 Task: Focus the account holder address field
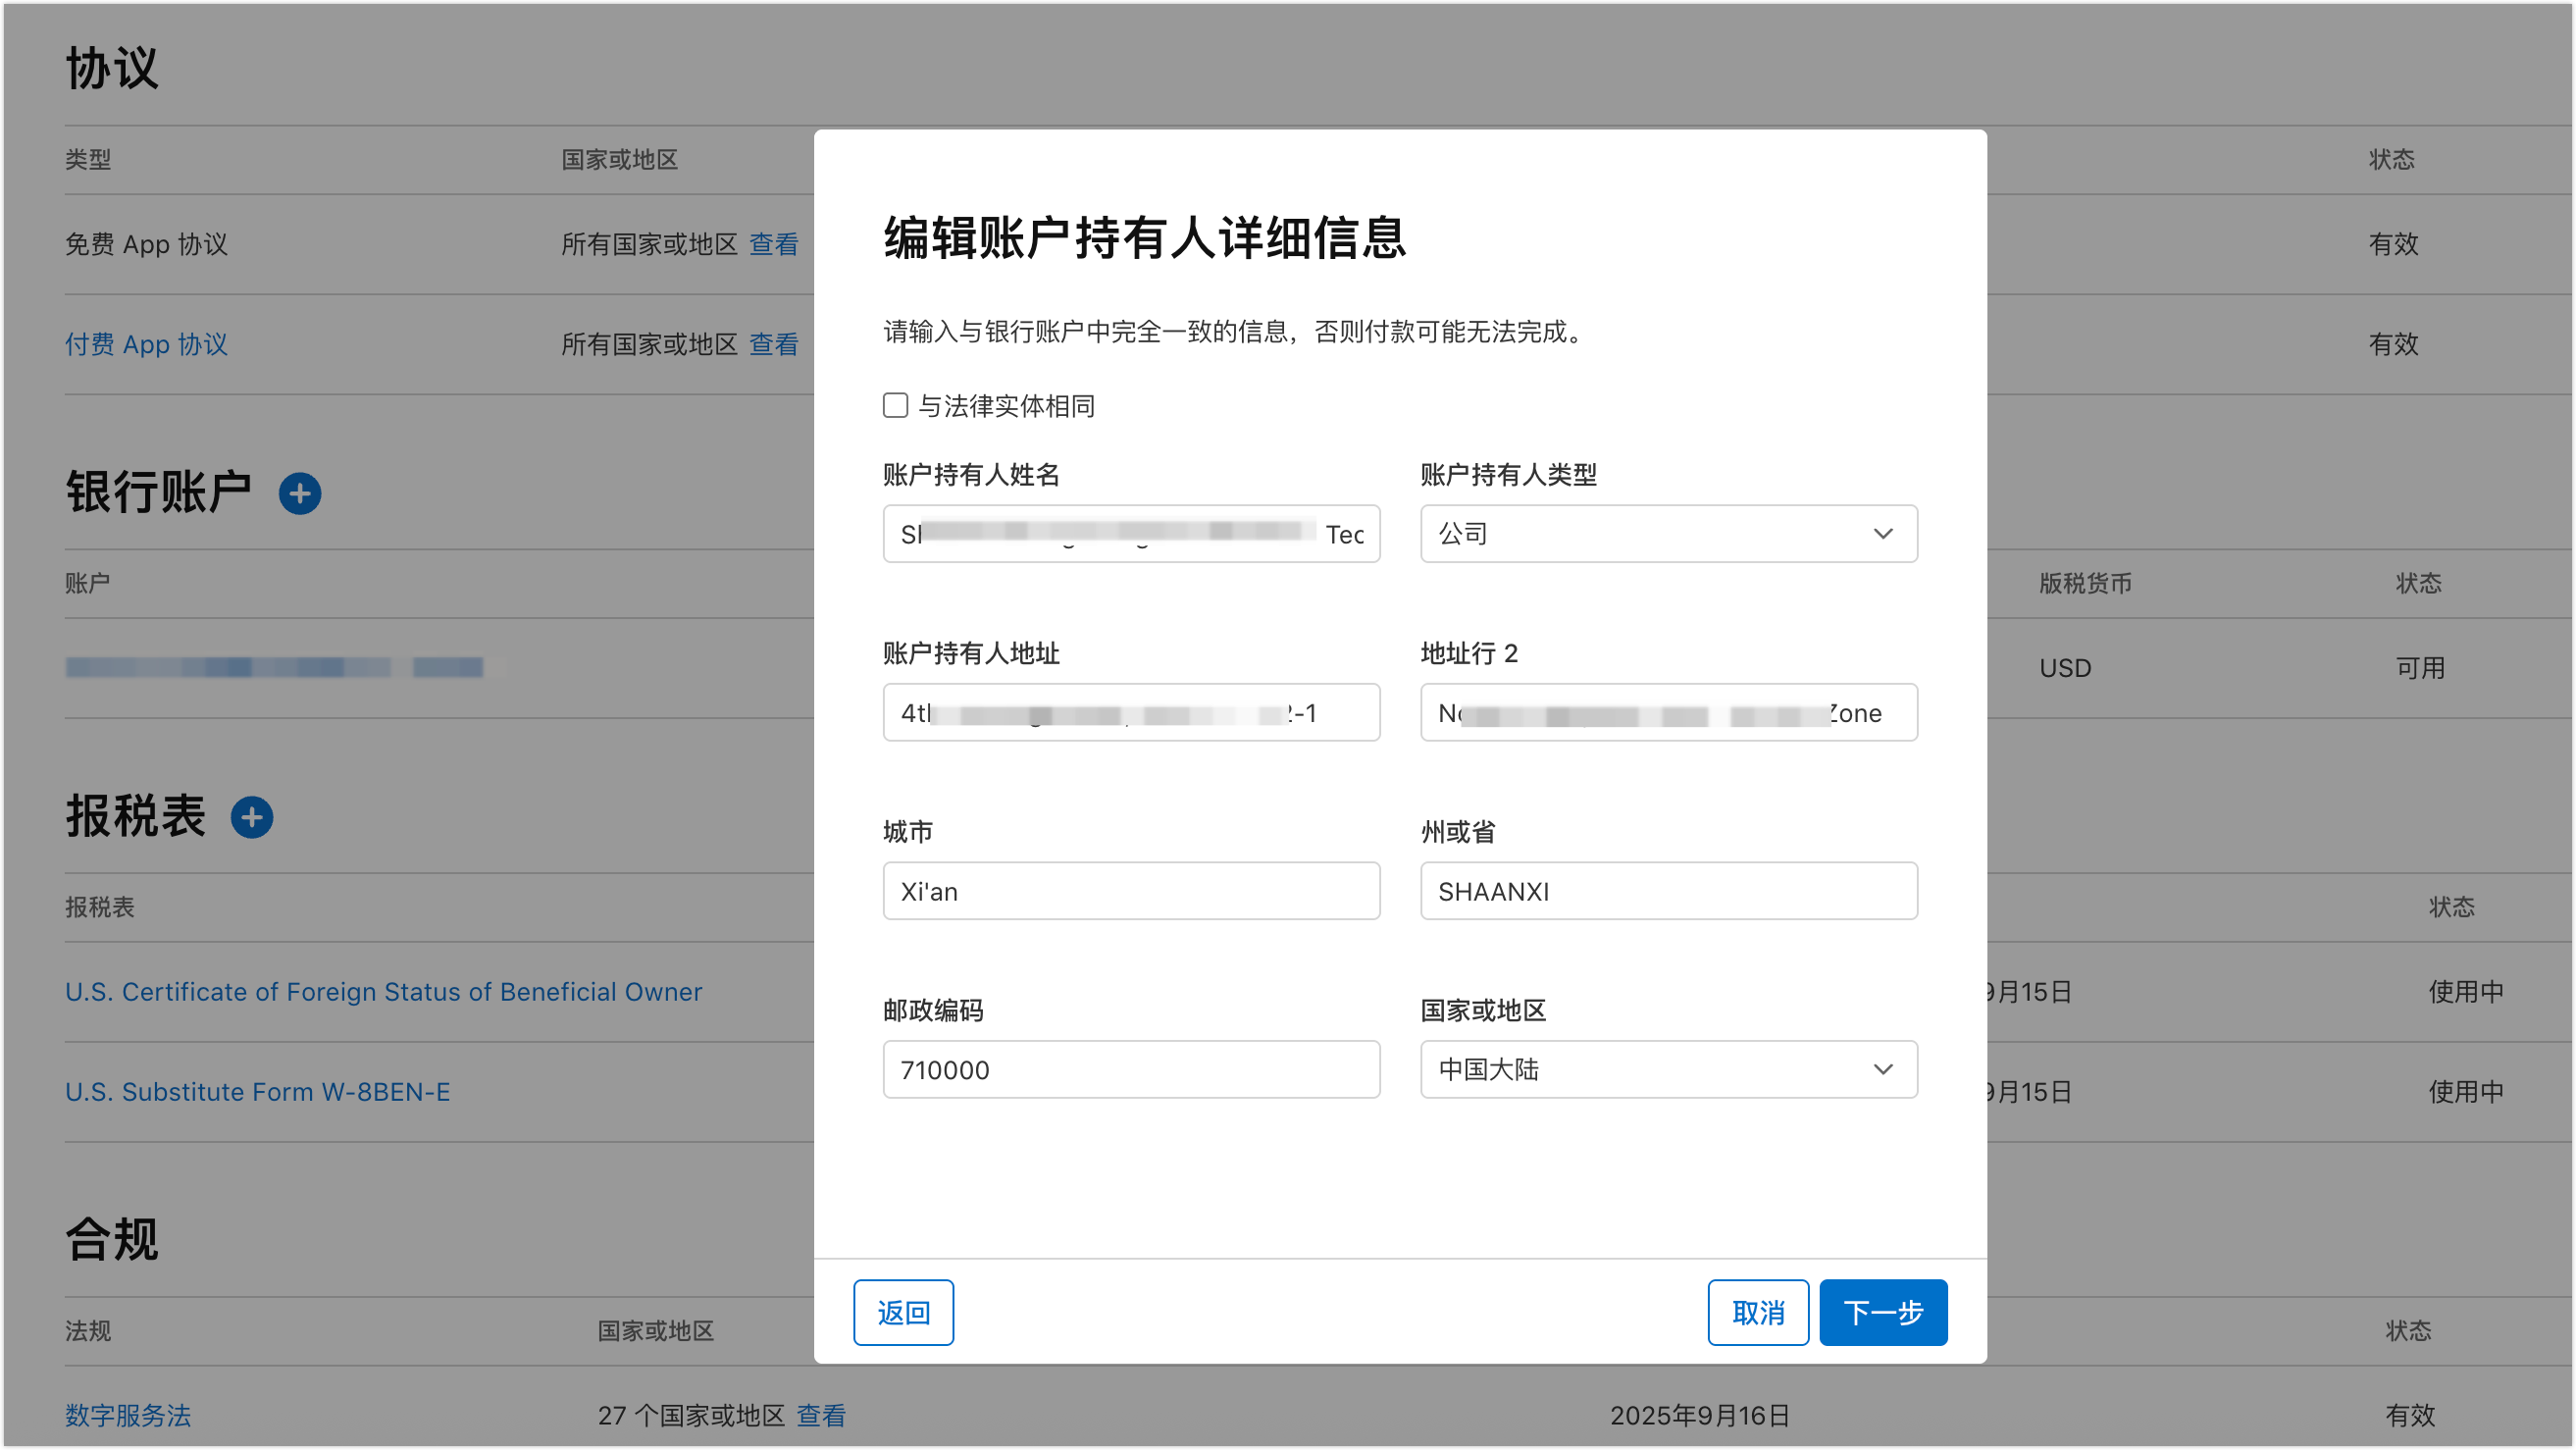[x=1130, y=713]
